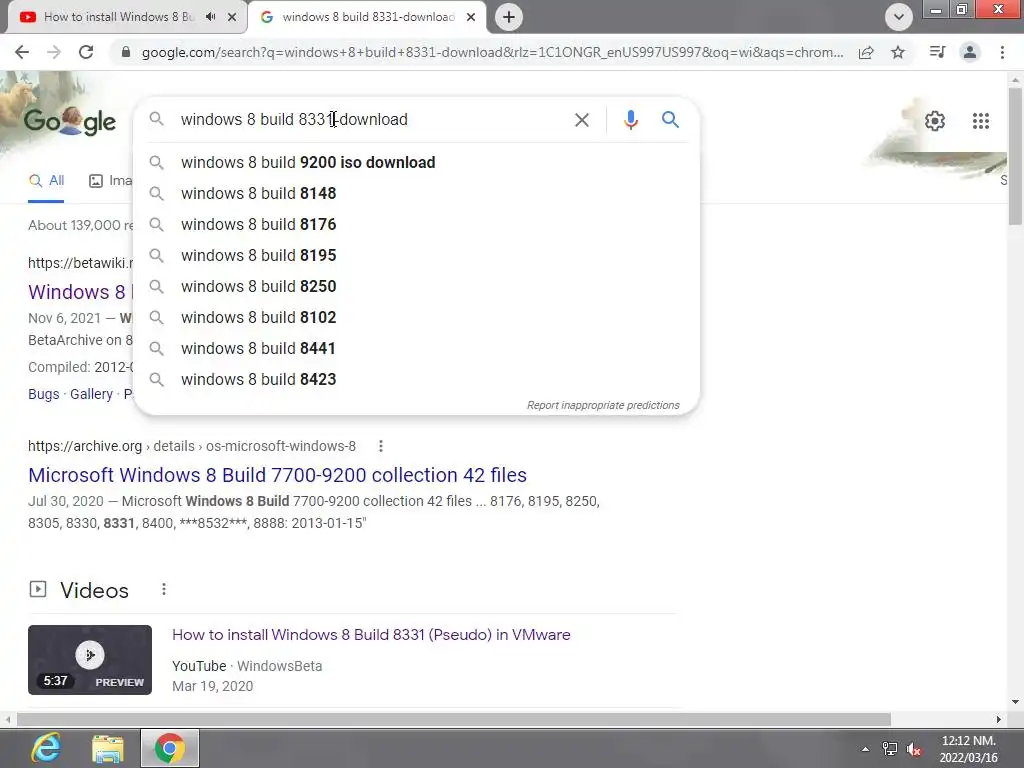Open the taskbar clock showing 12:12
The image size is (1024, 768).
coord(968,749)
